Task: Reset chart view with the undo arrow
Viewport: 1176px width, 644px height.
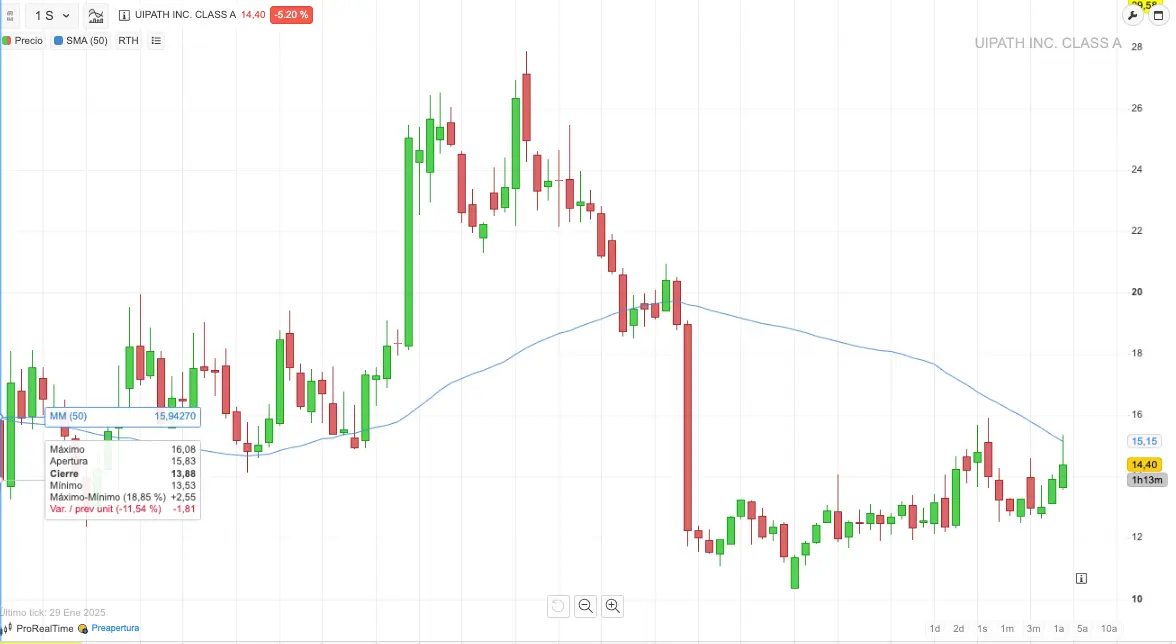Action: (558, 605)
